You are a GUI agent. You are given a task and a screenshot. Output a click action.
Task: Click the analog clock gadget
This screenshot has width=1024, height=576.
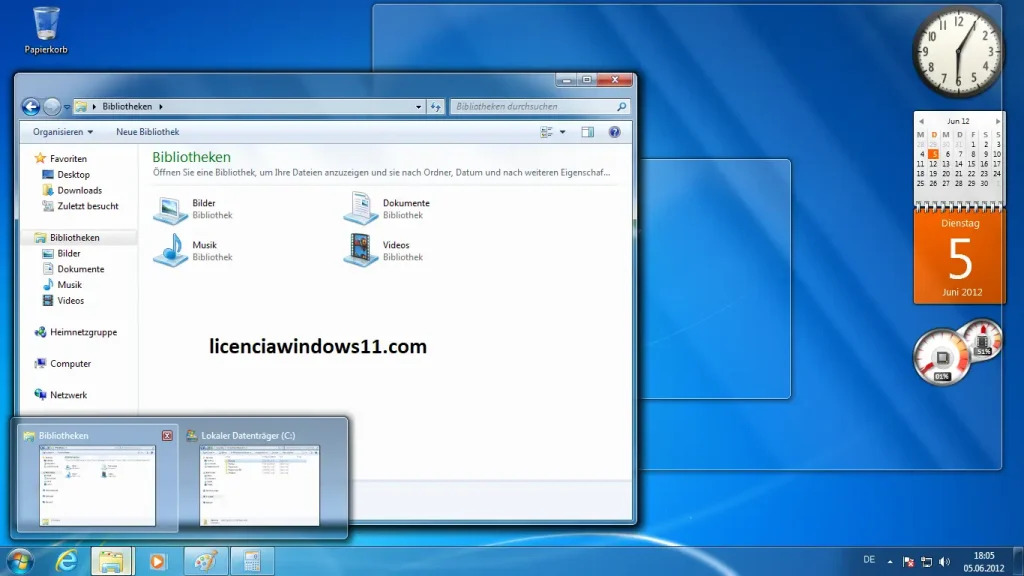click(958, 52)
